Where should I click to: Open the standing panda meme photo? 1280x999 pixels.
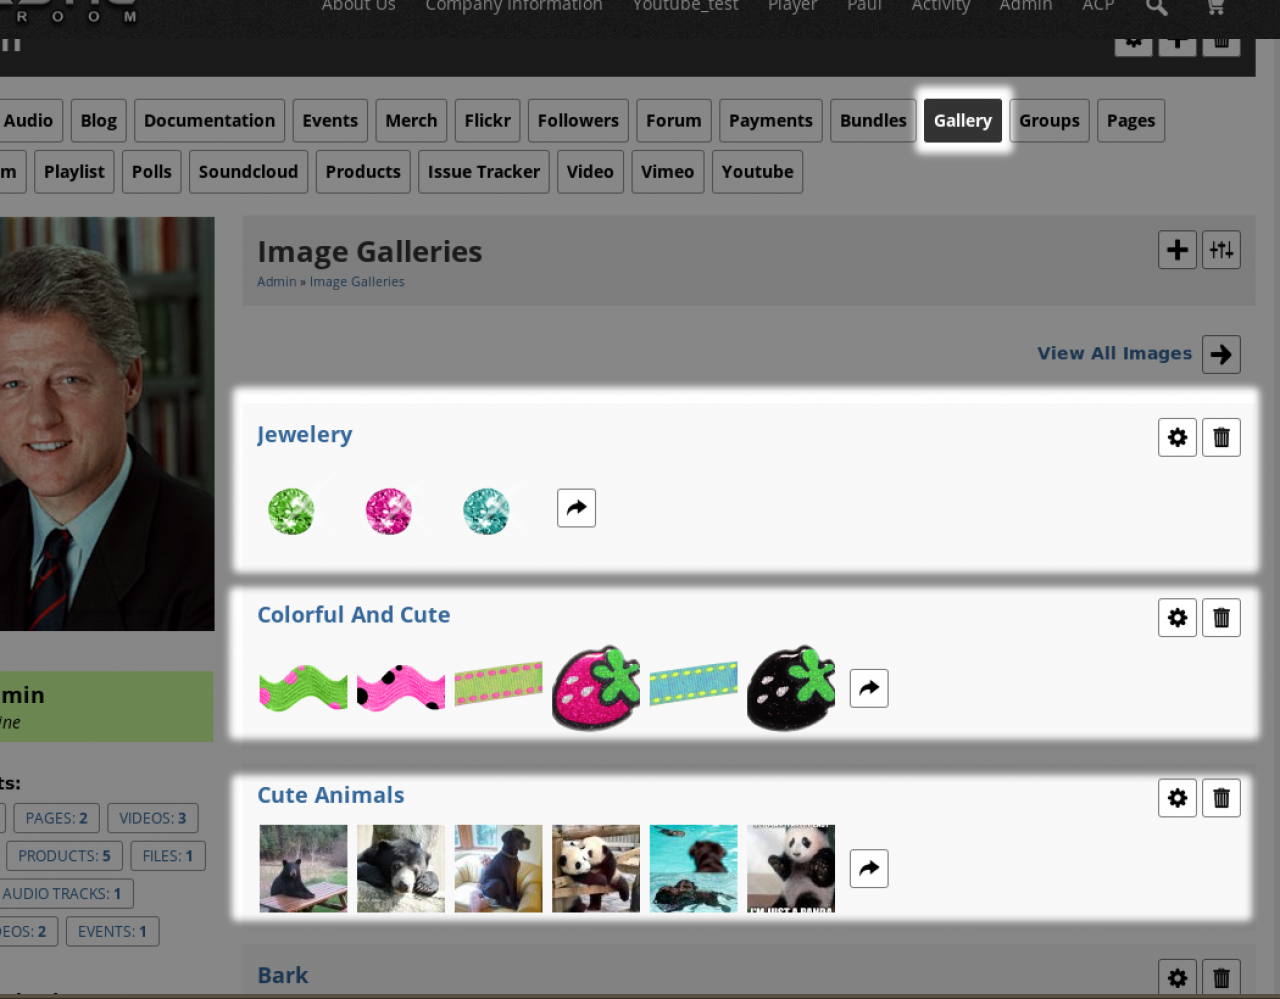click(x=791, y=868)
